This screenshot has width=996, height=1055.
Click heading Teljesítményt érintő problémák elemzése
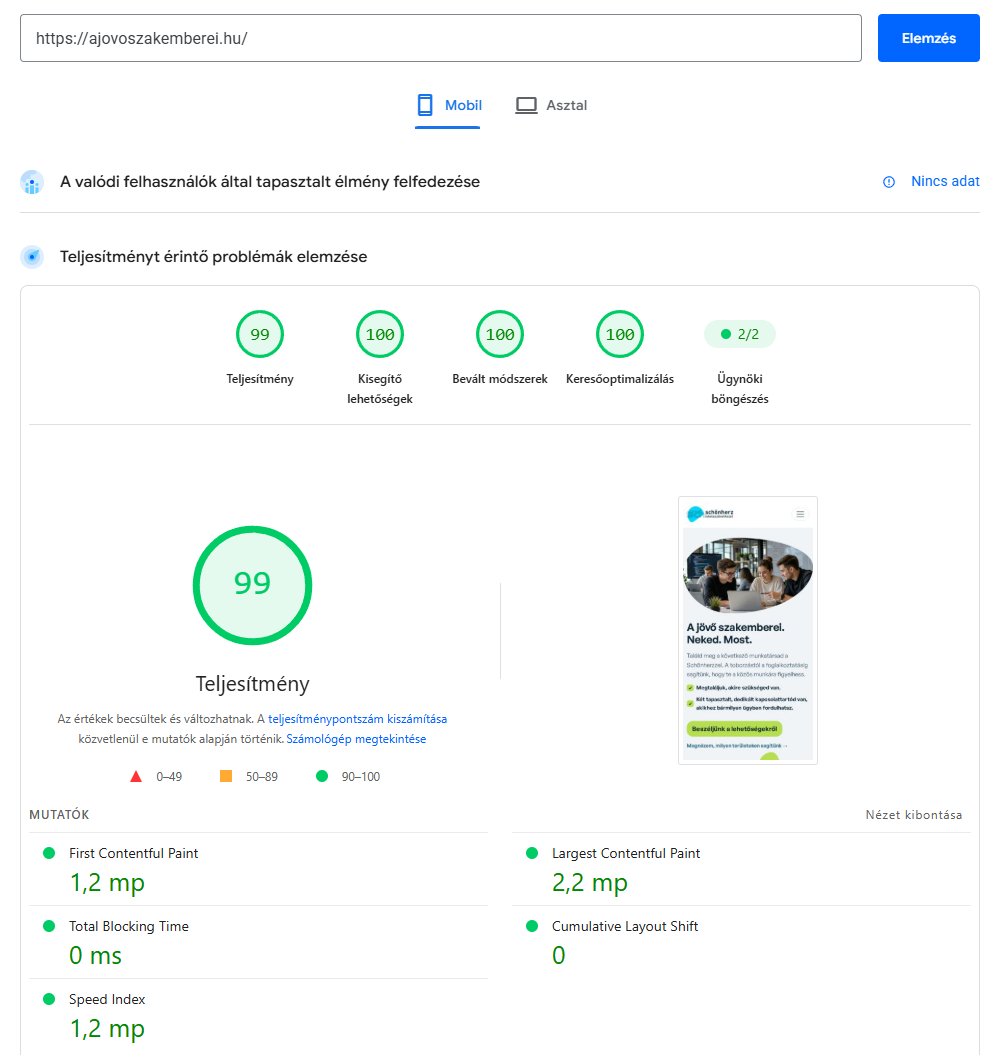click(x=213, y=256)
